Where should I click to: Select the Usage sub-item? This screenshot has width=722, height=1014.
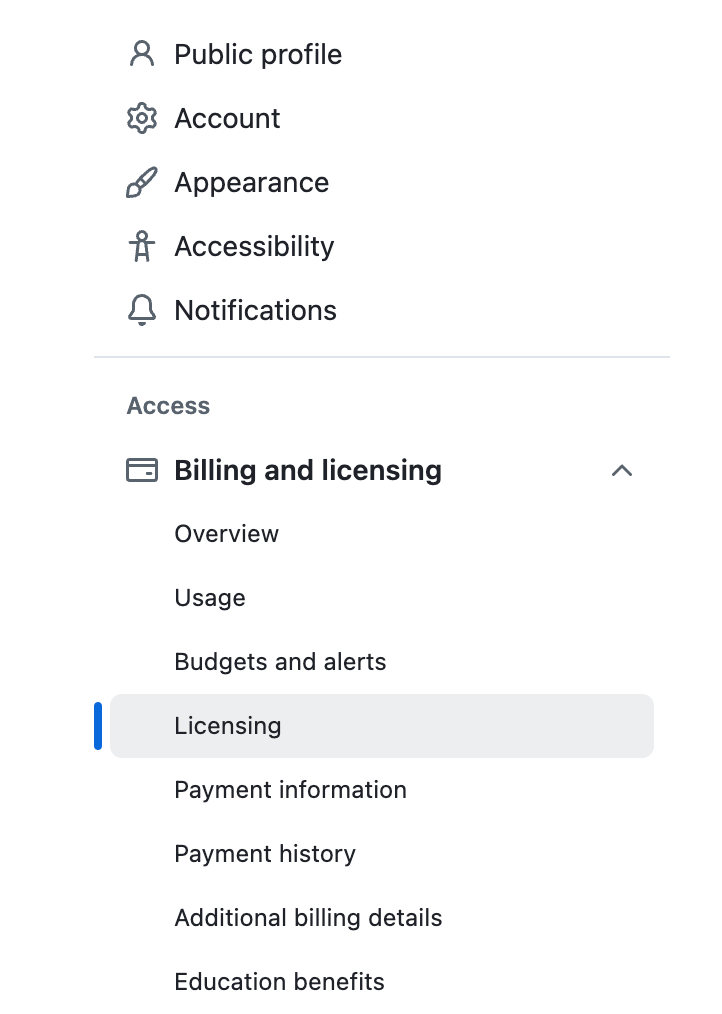click(382, 598)
